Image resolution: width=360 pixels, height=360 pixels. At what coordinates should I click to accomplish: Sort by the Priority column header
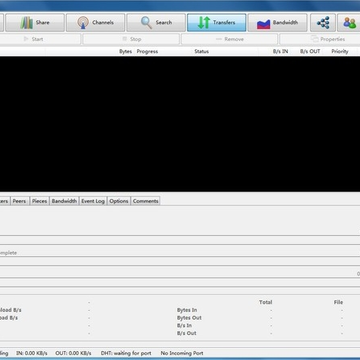340,51
